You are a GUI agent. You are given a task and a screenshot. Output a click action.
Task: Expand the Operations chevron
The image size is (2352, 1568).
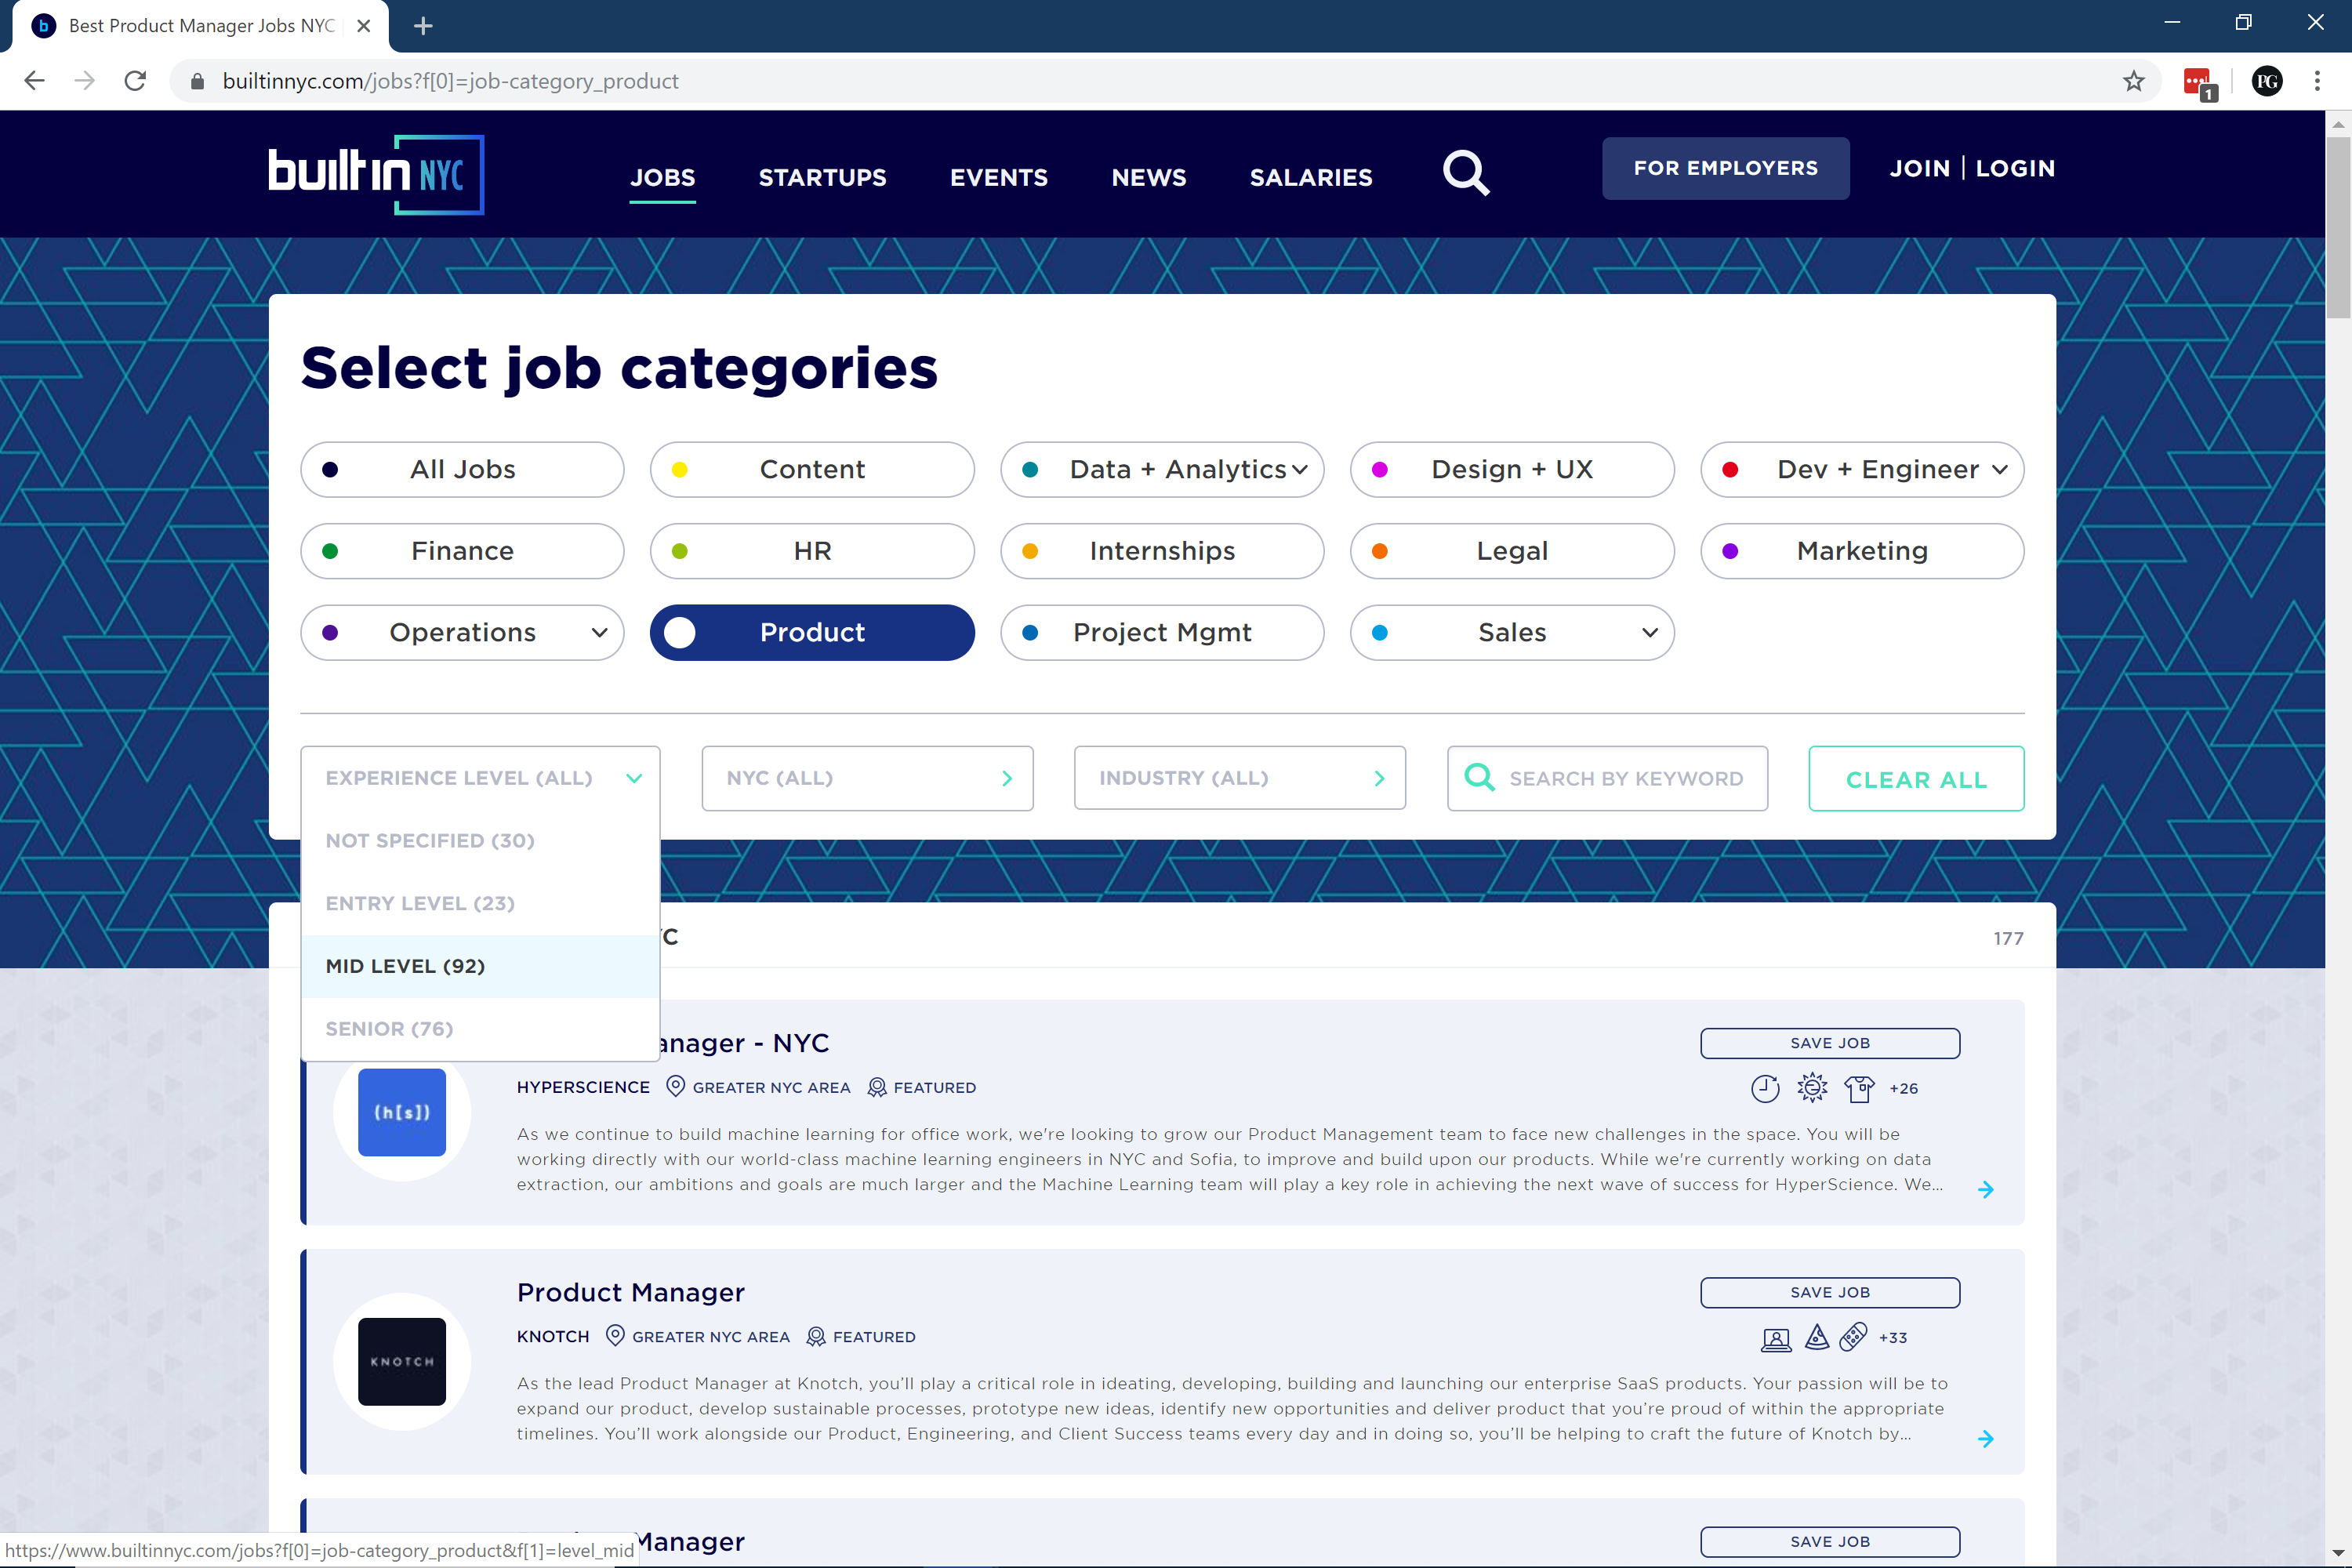click(x=599, y=633)
